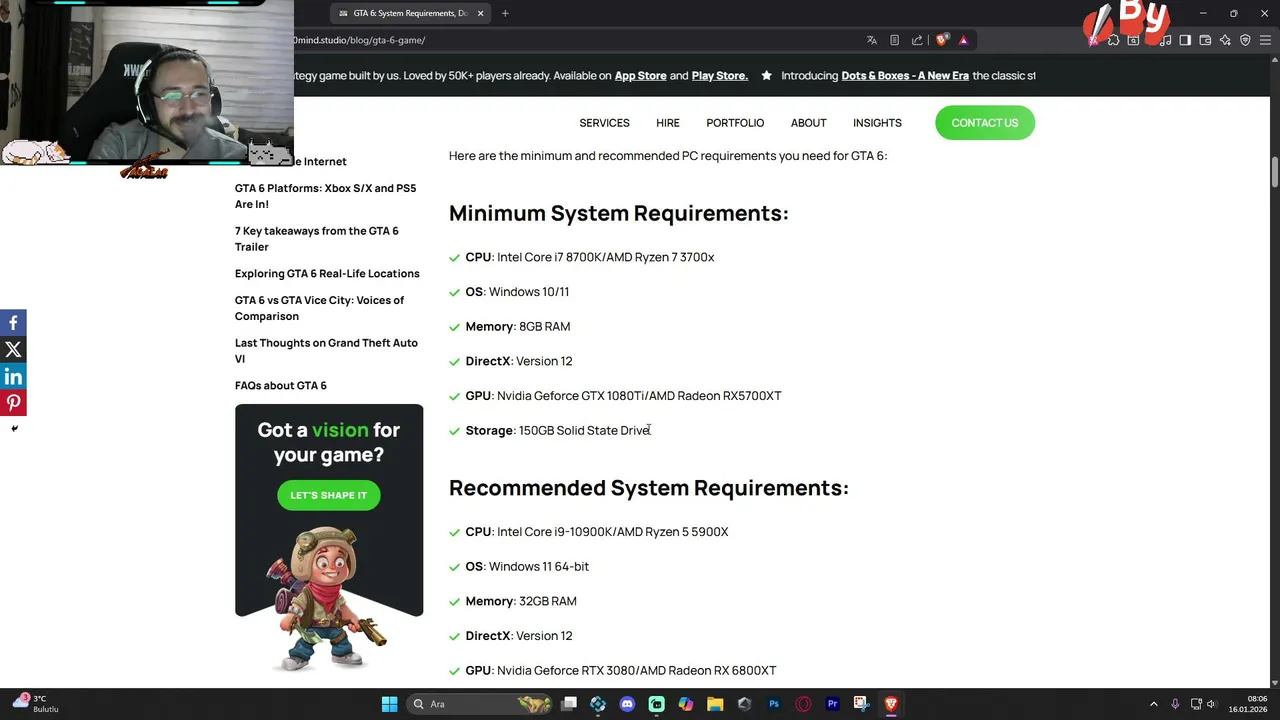
Task: Open Photoshop from the taskbar
Action: click(x=773, y=704)
